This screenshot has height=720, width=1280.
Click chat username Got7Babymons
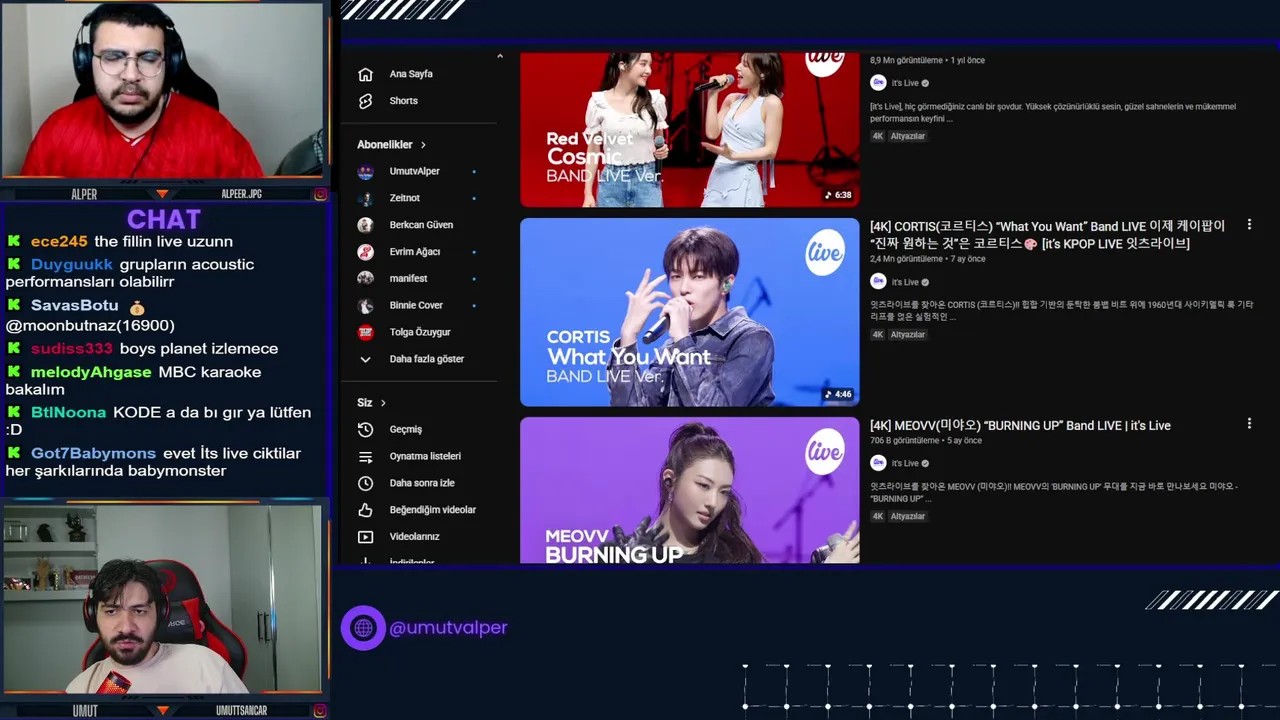coord(93,453)
